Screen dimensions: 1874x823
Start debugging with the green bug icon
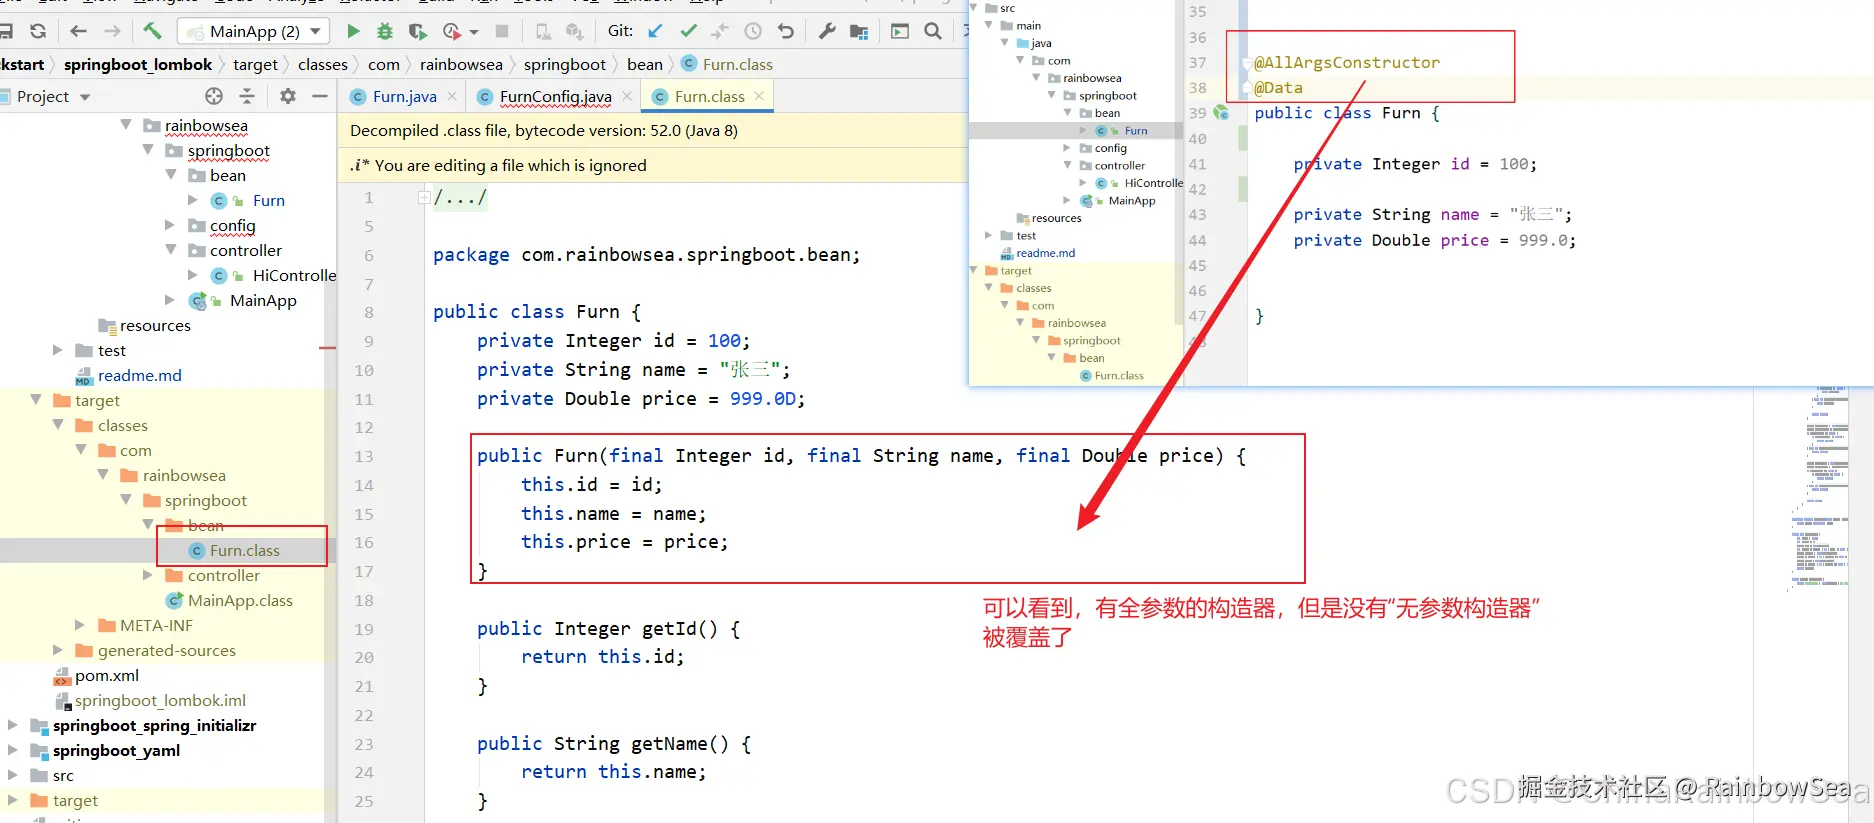coord(385,31)
